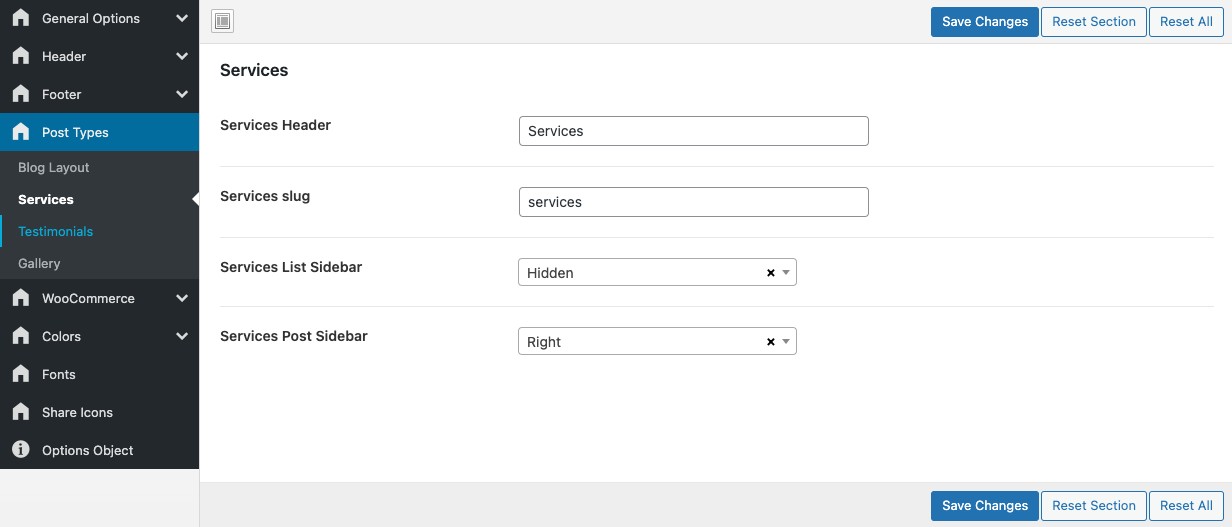Click the home icon beside Header

pos(20,56)
